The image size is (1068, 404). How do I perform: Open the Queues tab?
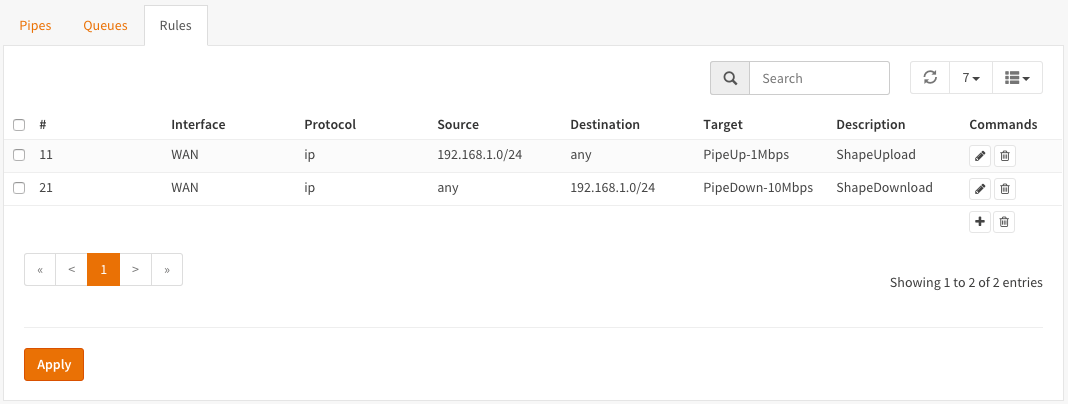coord(105,25)
